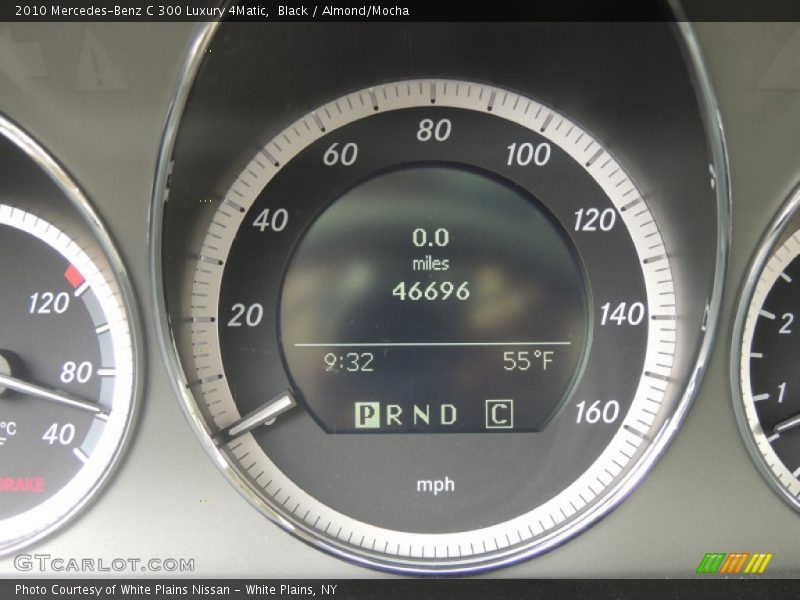The image size is (800, 600).
Task: Select the D gear letter
Action: click(448, 414)
